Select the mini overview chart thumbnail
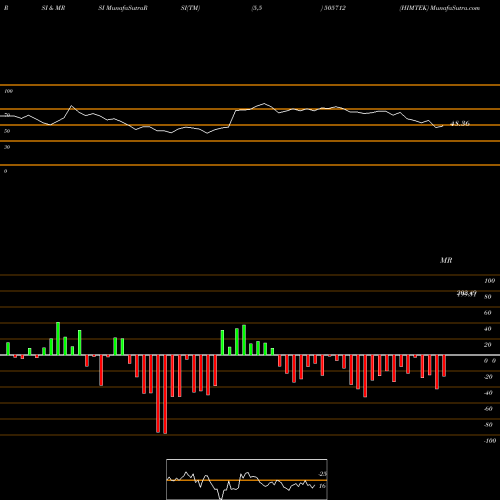 tap(247, 479)
